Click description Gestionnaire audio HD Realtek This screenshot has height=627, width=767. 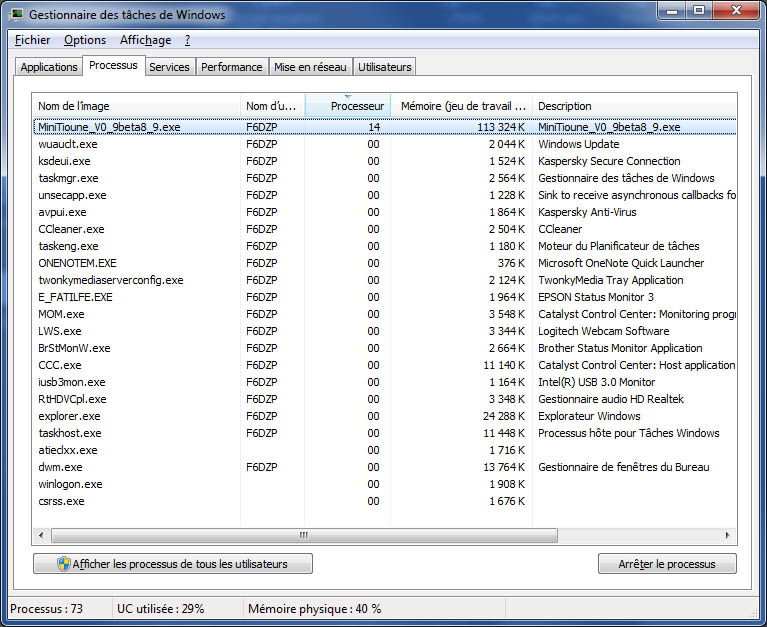[x=611, y=399]
